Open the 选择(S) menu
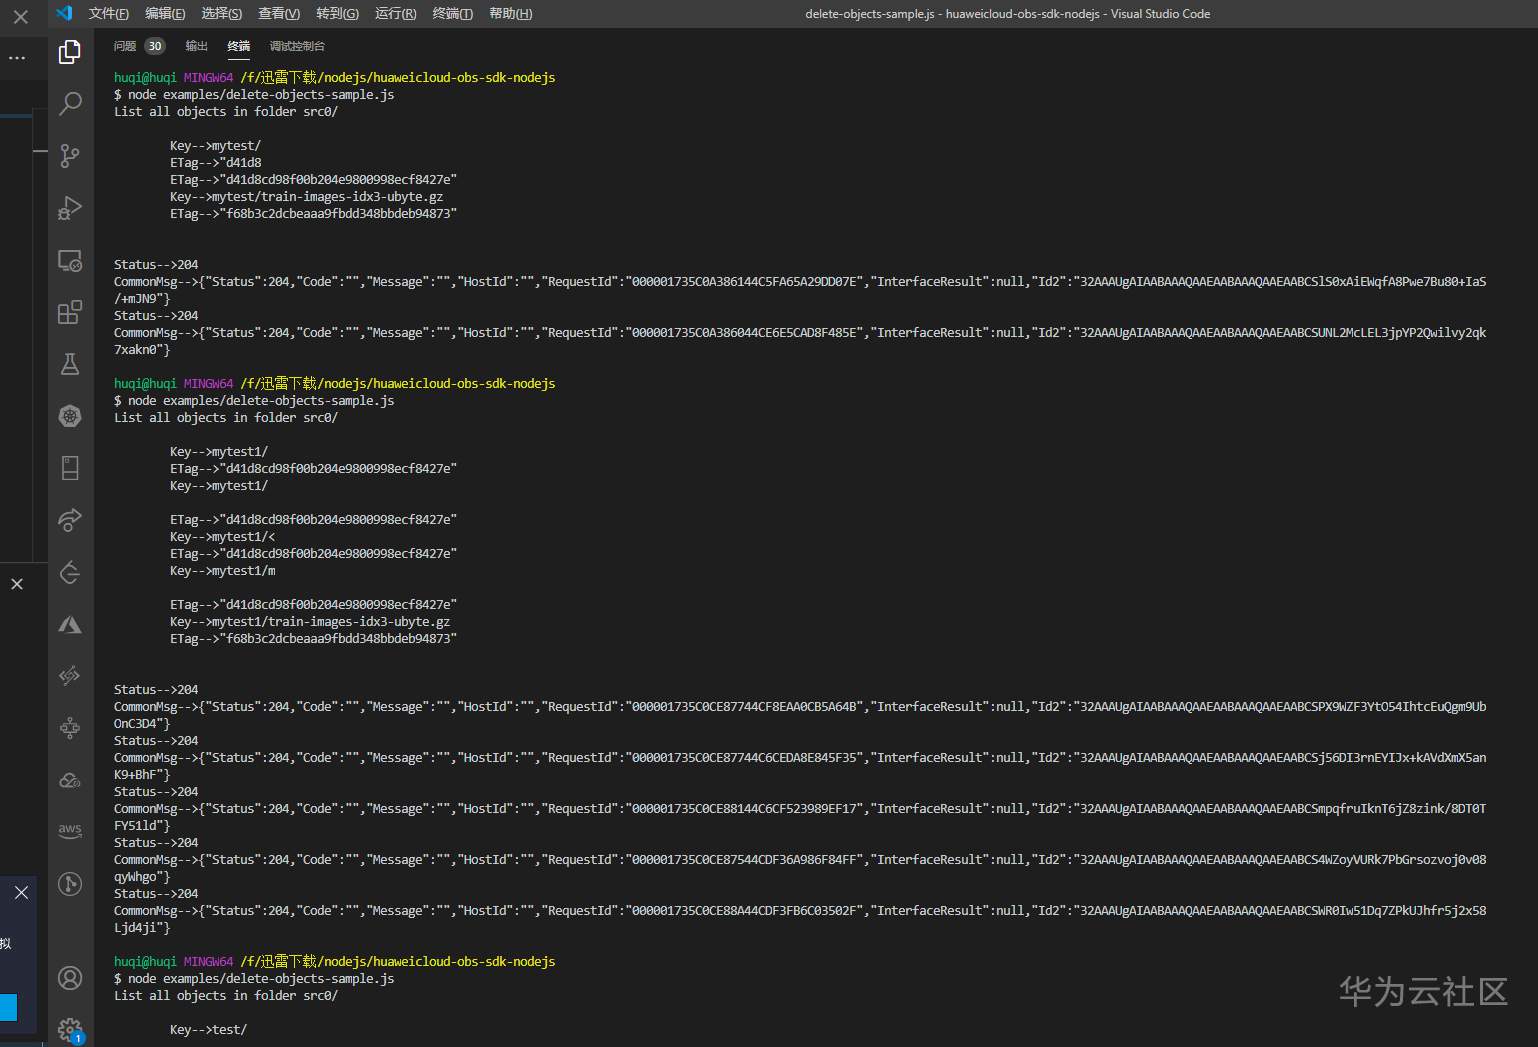This screenshot has width=1538, height=1047. click(222, 14)
